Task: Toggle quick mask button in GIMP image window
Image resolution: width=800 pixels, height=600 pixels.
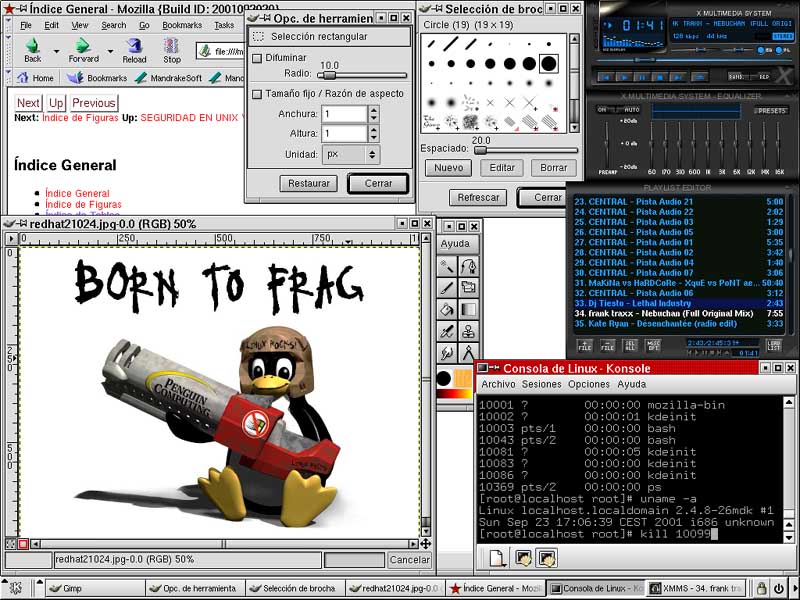Action: (23, 544)
